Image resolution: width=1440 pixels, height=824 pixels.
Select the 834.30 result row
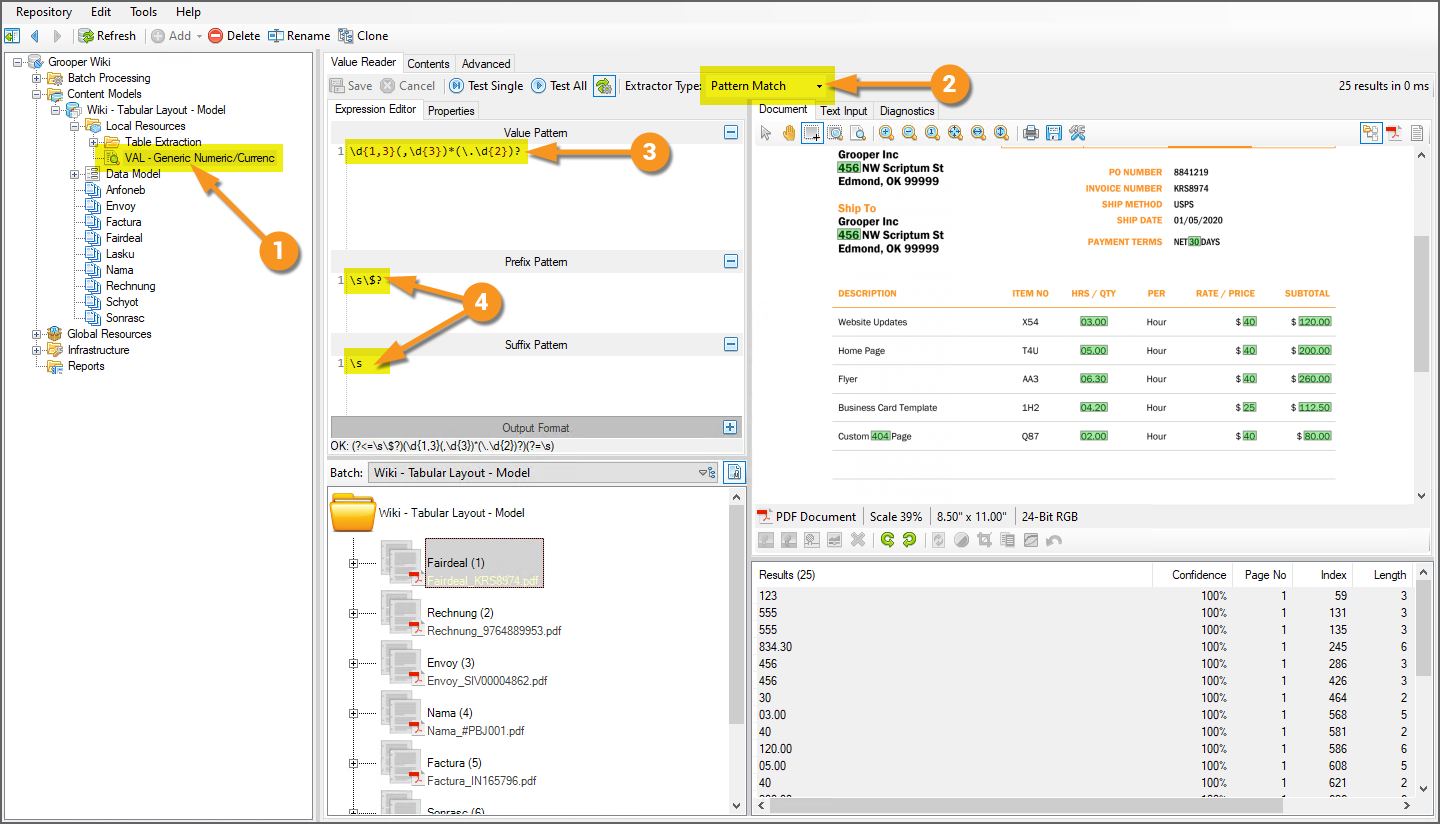1080,647
